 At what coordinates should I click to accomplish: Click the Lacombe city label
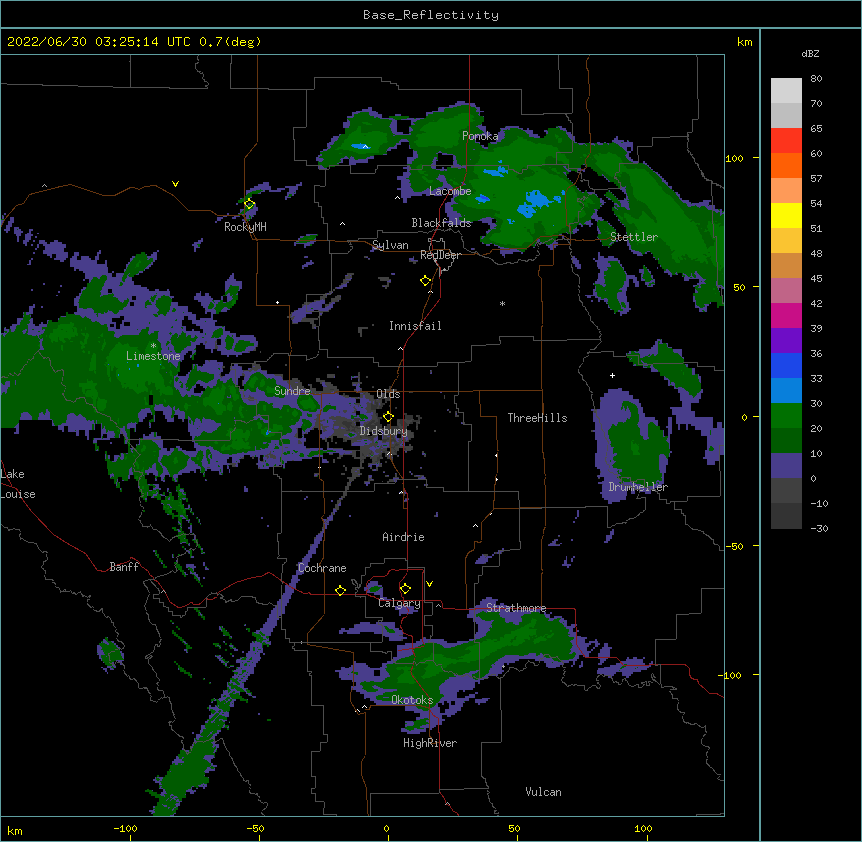(x=450, y=191)
